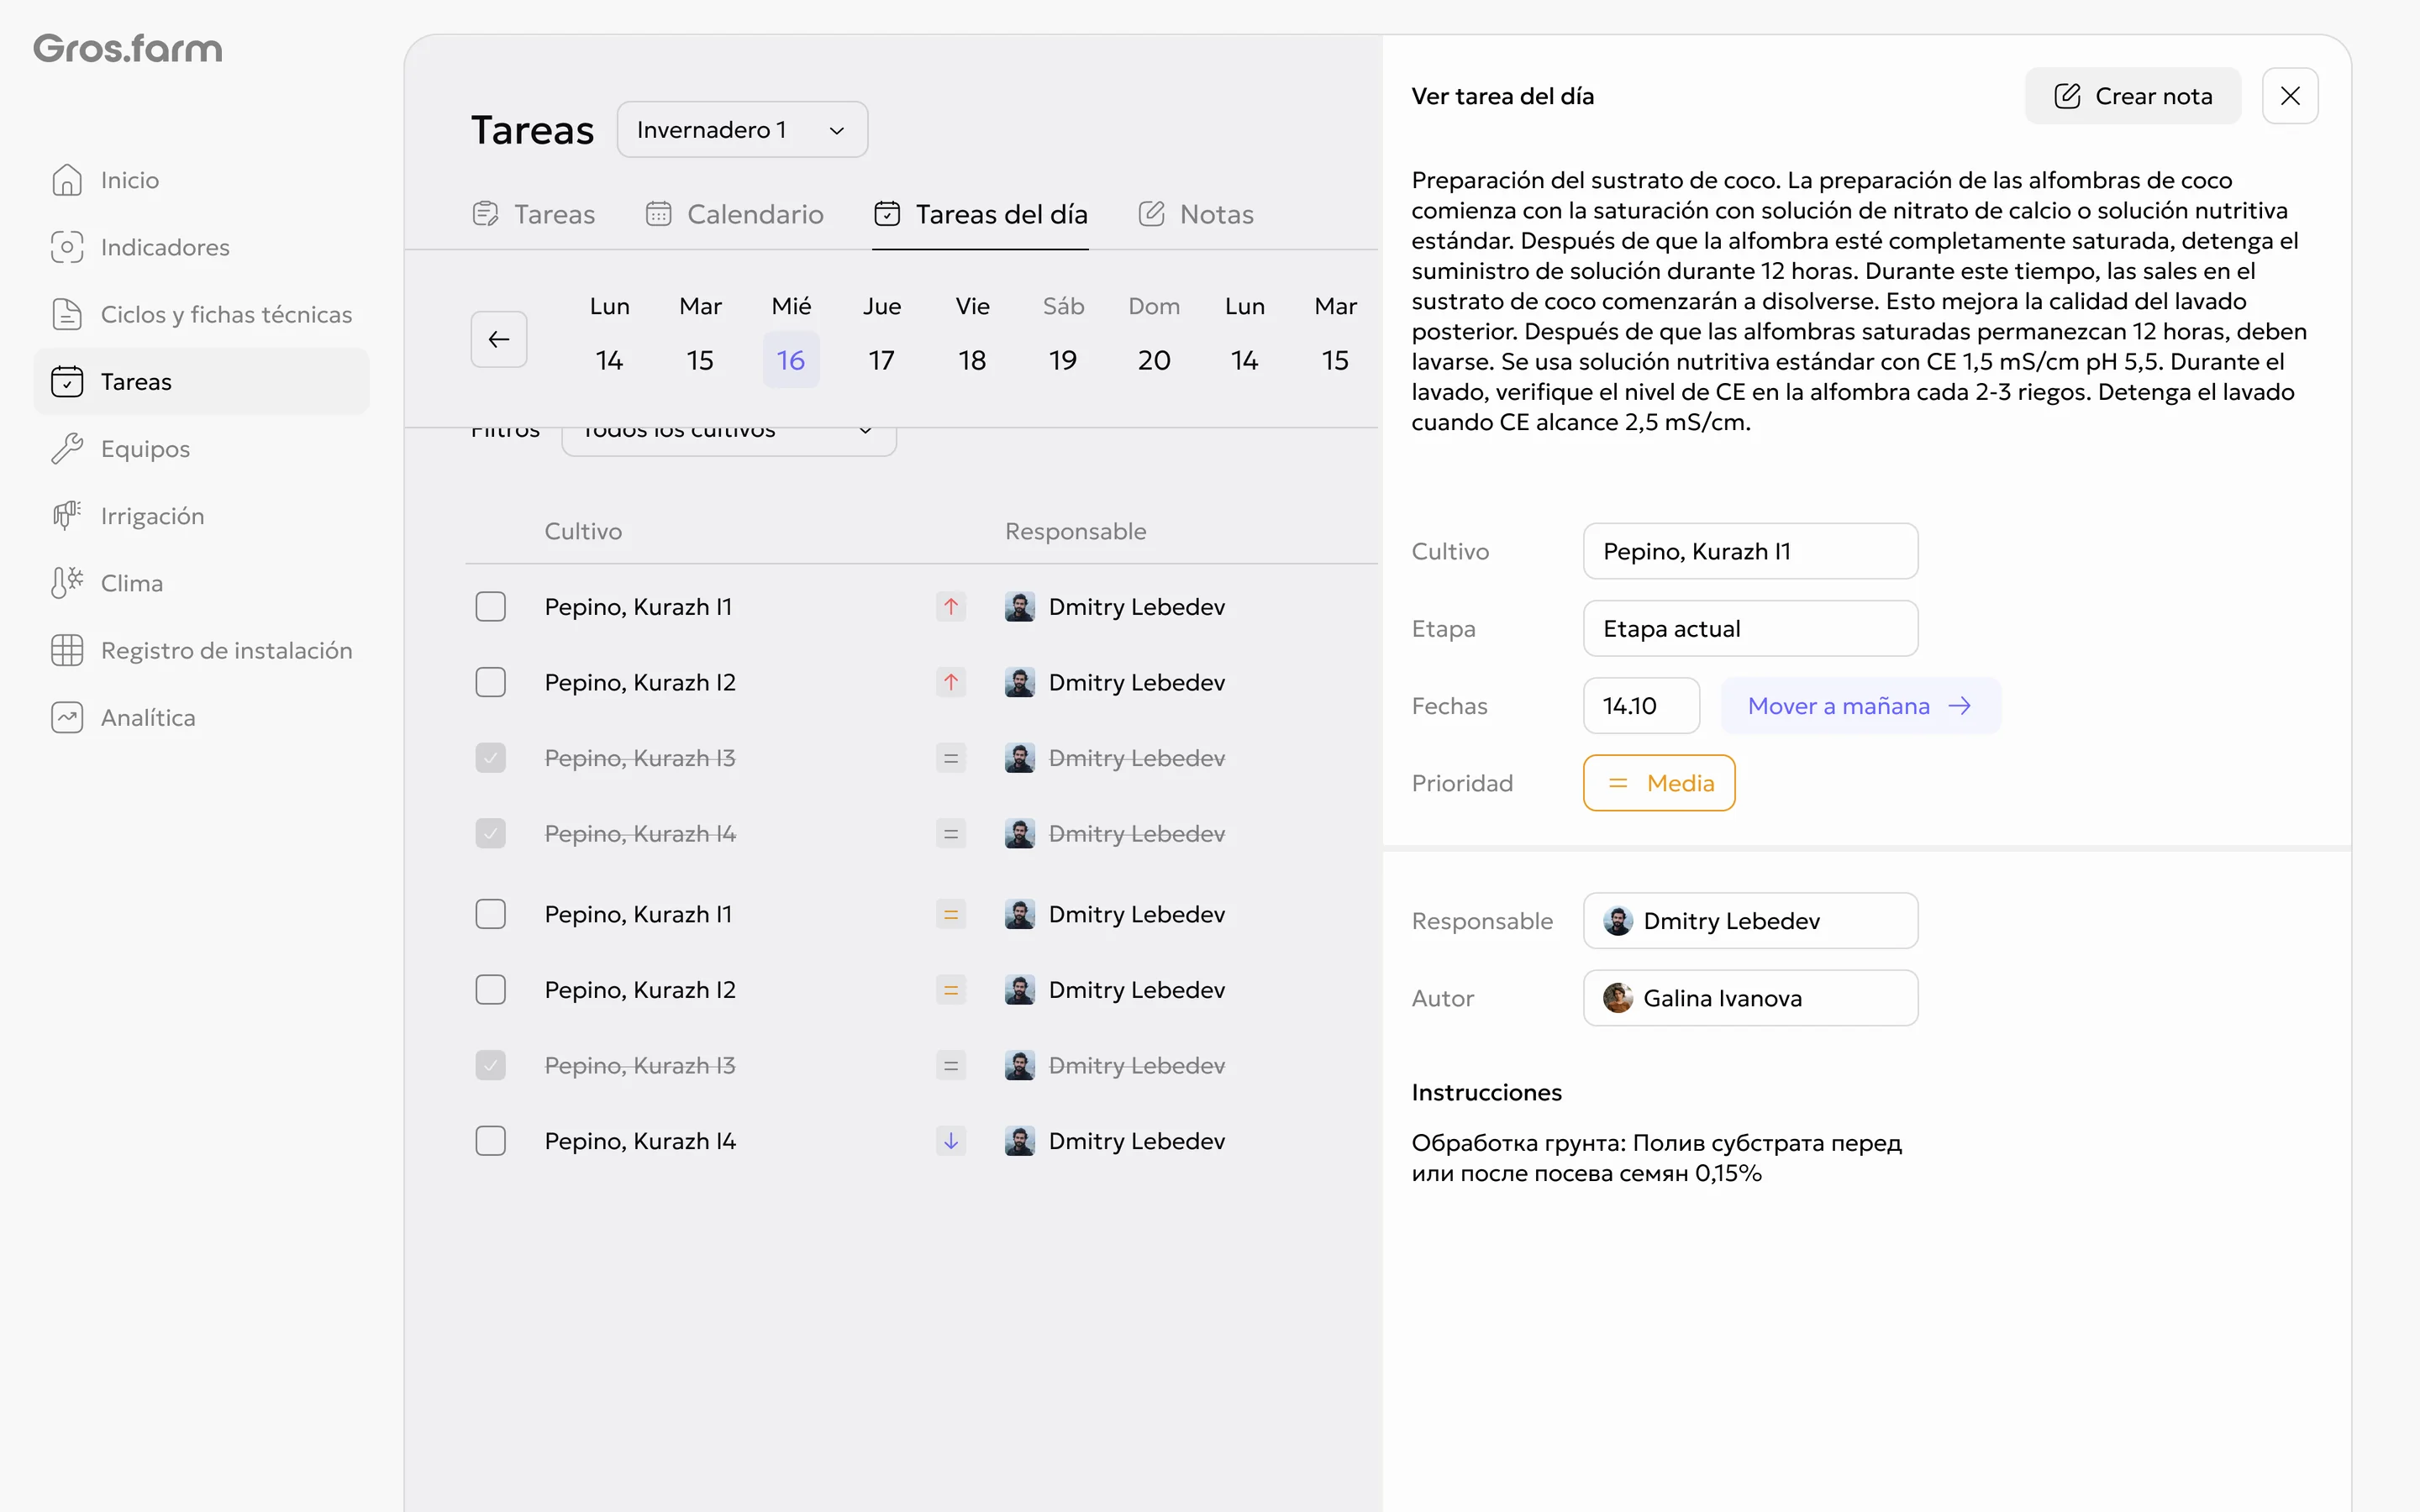
Task: Click orange equals priority icon on unchecked Kurazh I1 row
Action: tap(951, 914)
